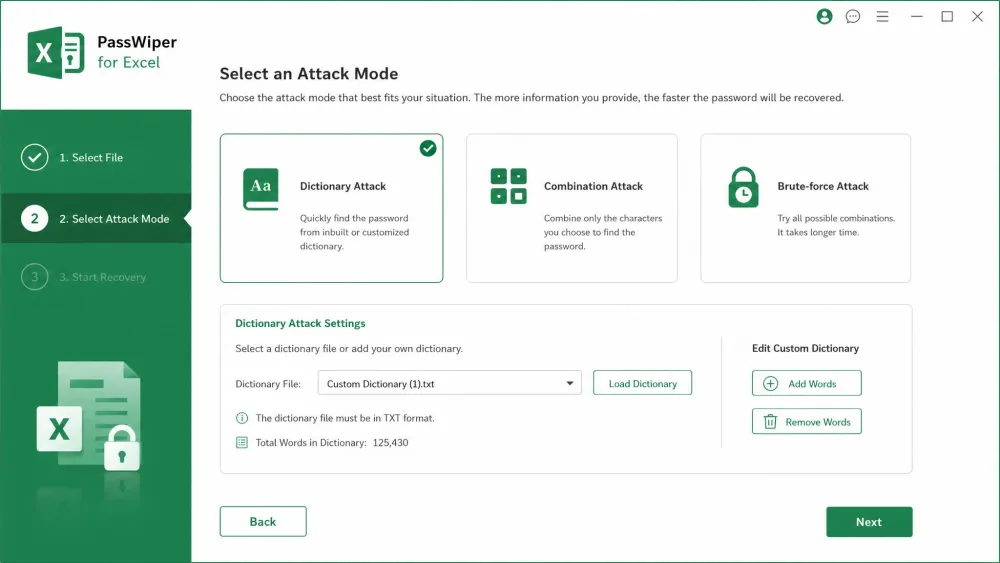Click the step 1 completed checkmark circle

click(34, 157)
